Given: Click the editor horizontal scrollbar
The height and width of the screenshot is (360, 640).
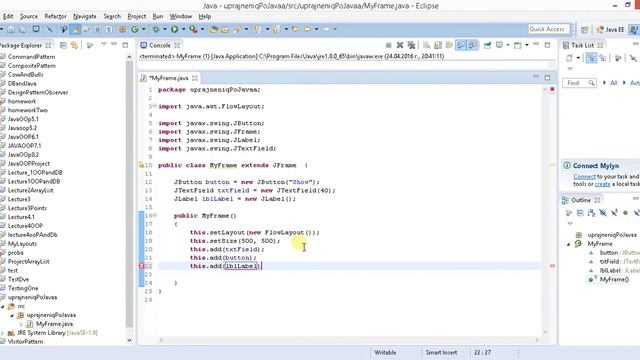Looking at the screenshot, I should pyautogui.click(x=348, y=340).
